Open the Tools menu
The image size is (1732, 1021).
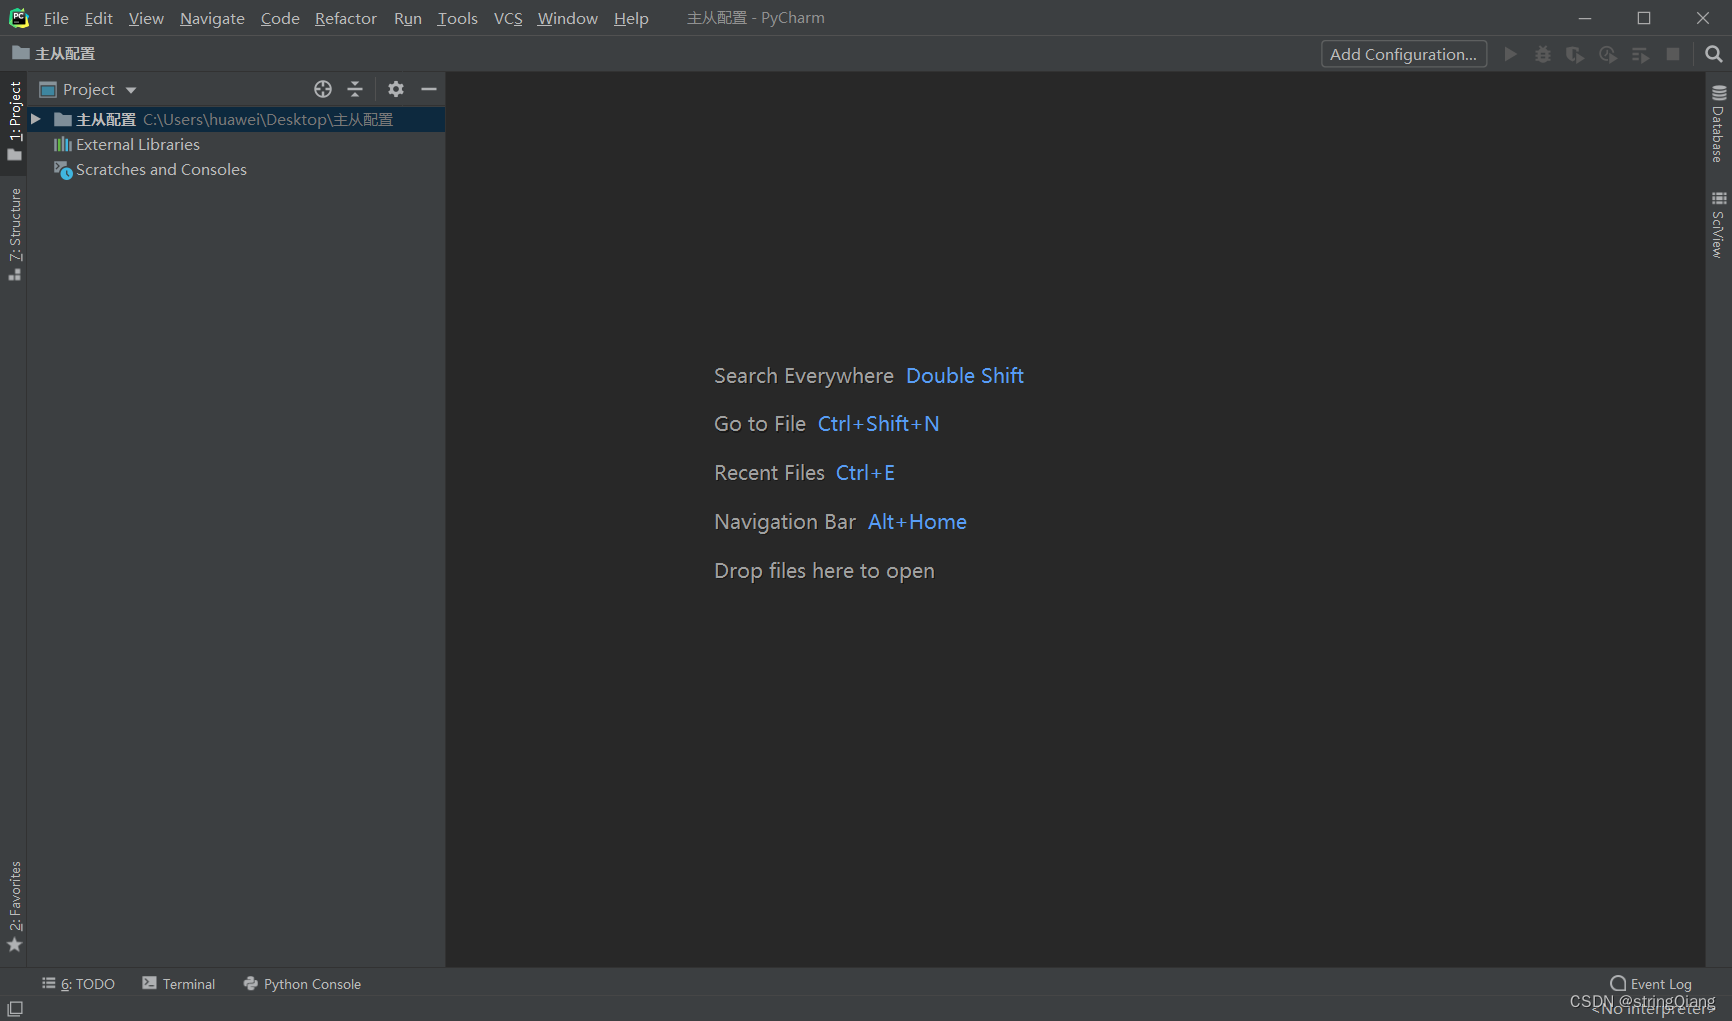pyautogui.click(x=458, y=18)
